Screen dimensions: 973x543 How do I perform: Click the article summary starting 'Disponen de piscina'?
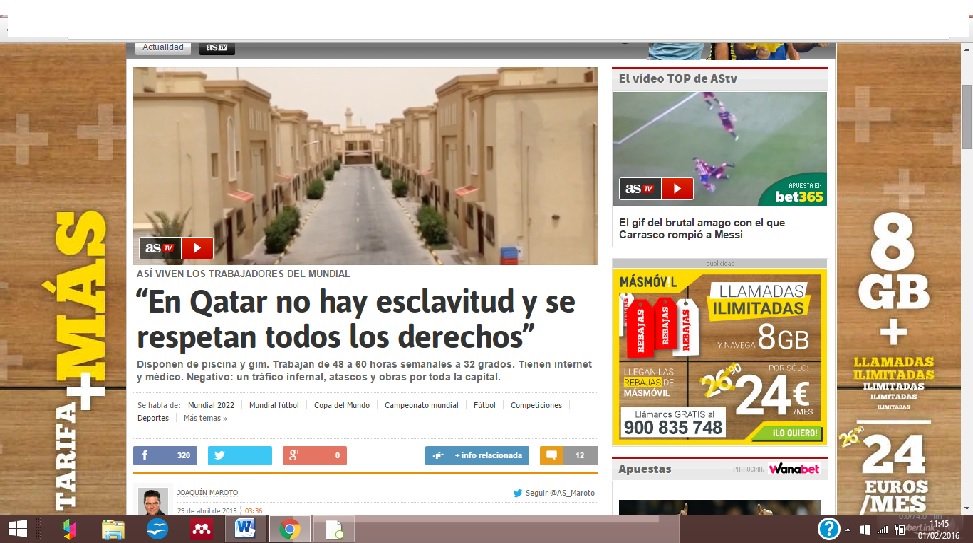click(364, 370)
